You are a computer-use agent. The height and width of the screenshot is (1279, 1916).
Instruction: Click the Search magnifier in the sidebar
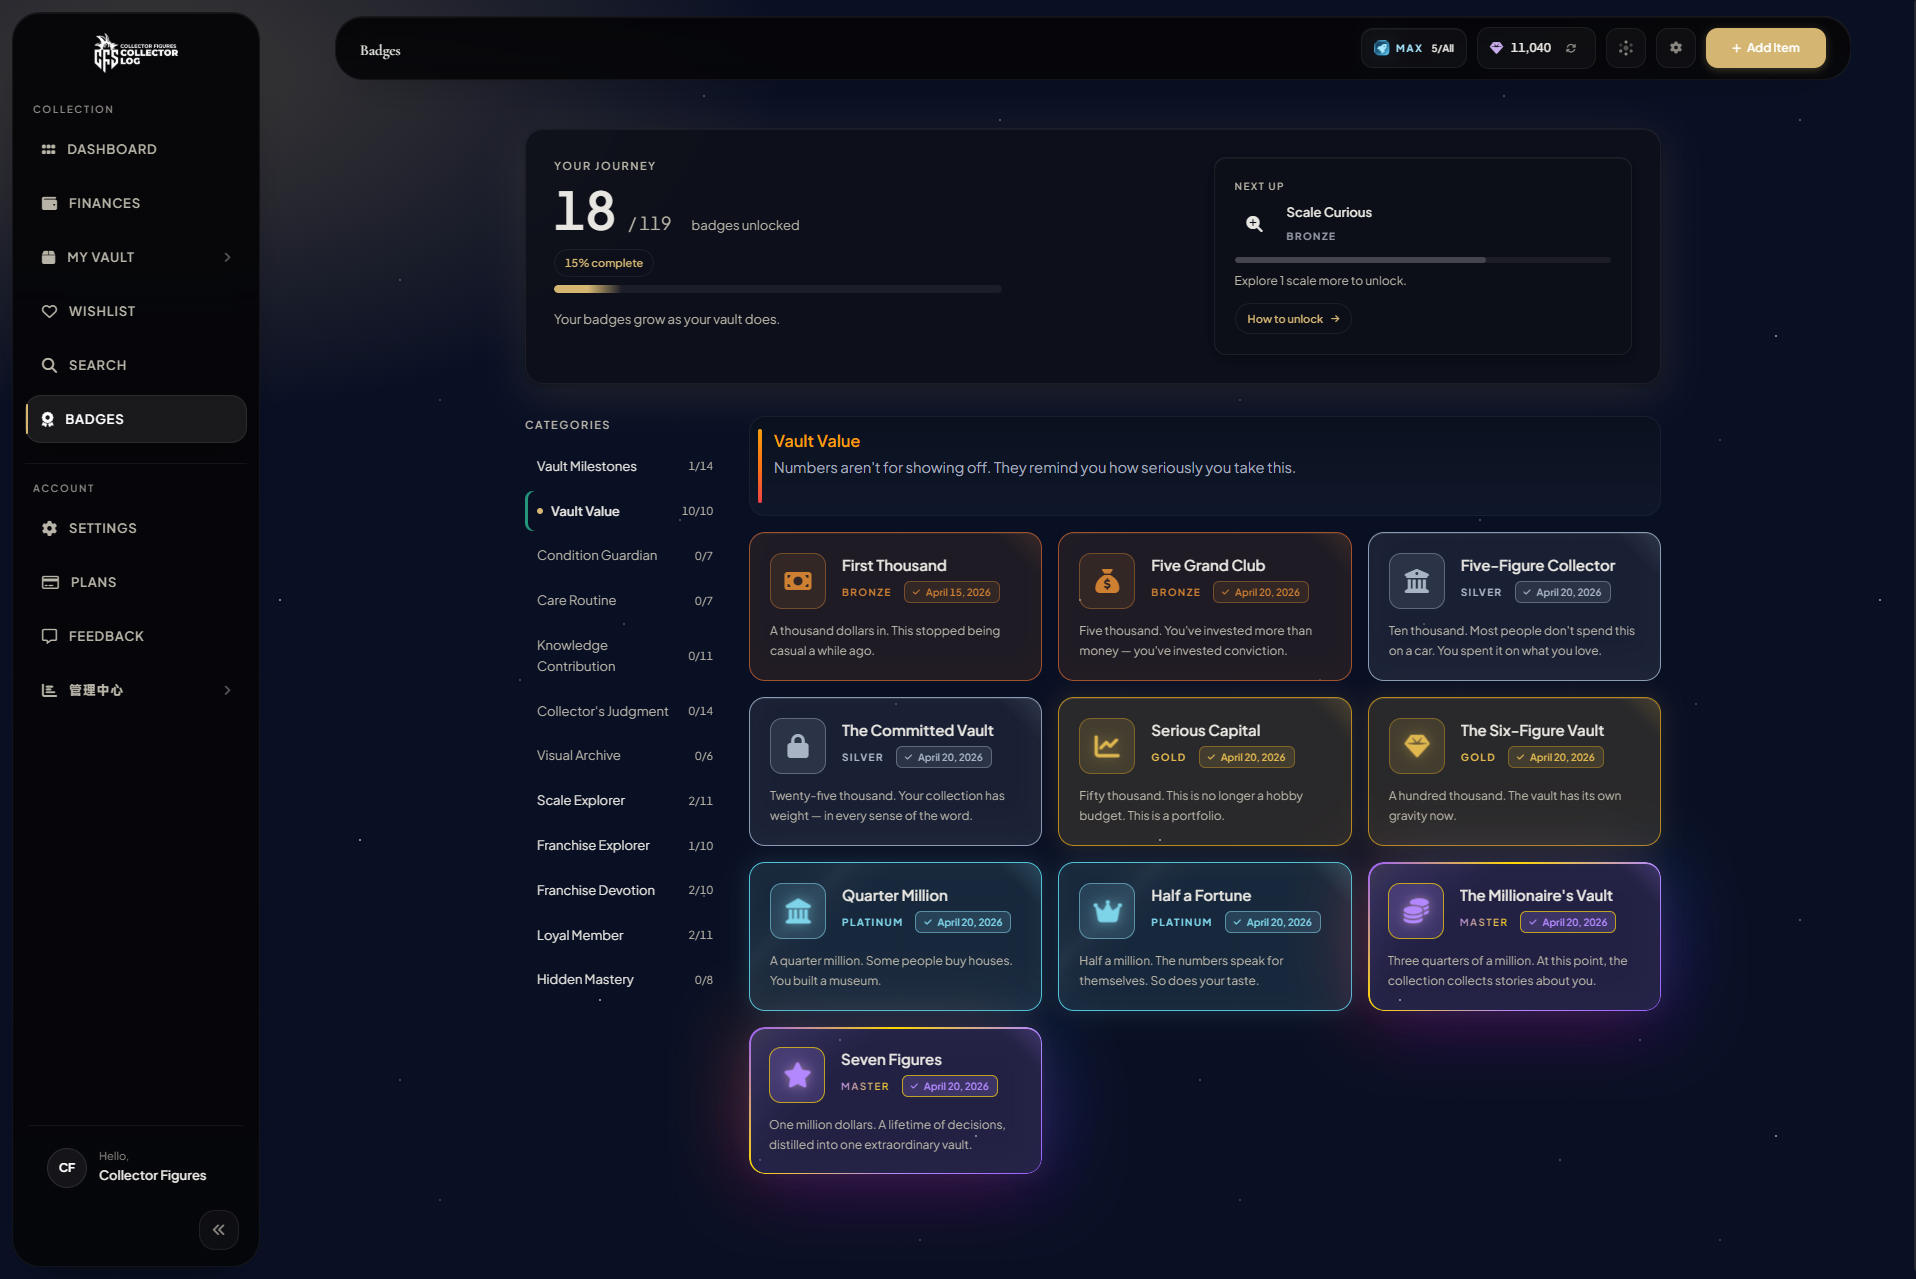[50, 365]
